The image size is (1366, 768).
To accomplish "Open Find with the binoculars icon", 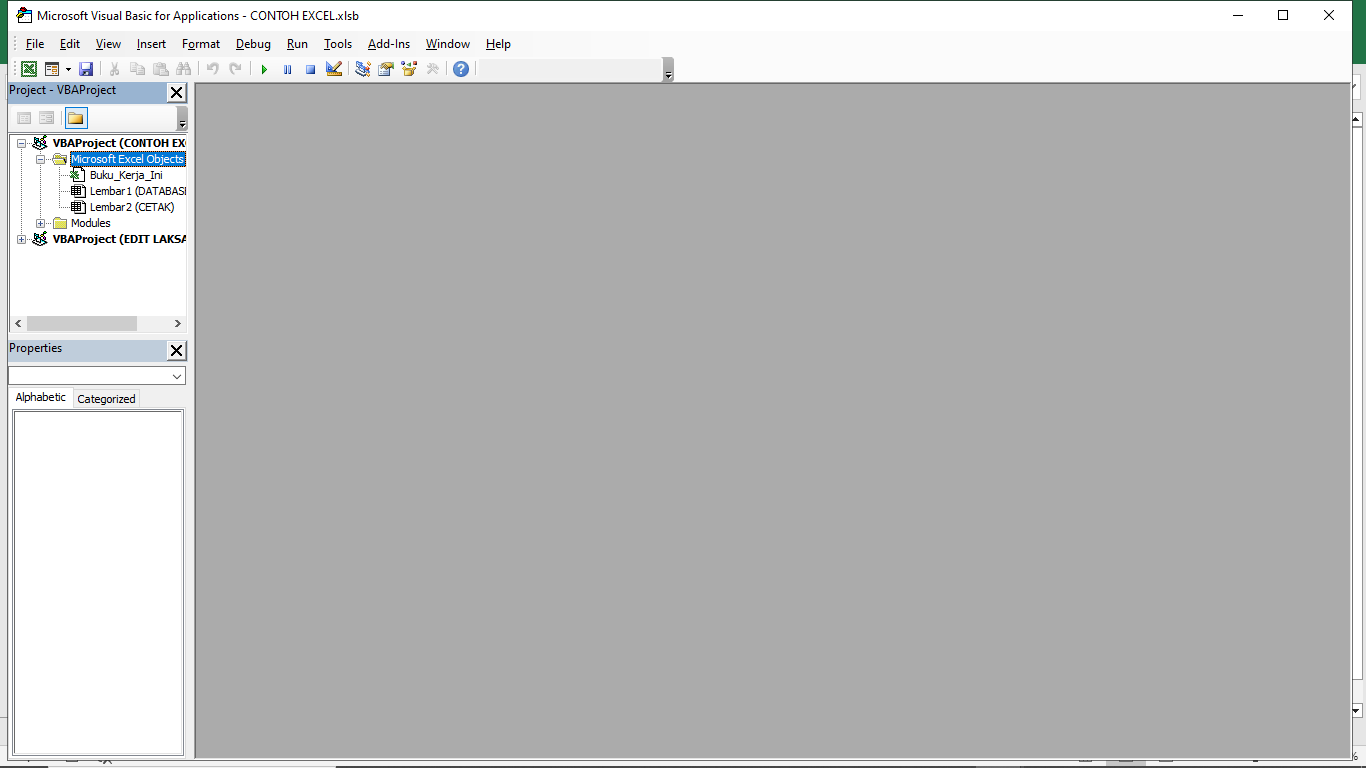I will click(x=183, y=69).
